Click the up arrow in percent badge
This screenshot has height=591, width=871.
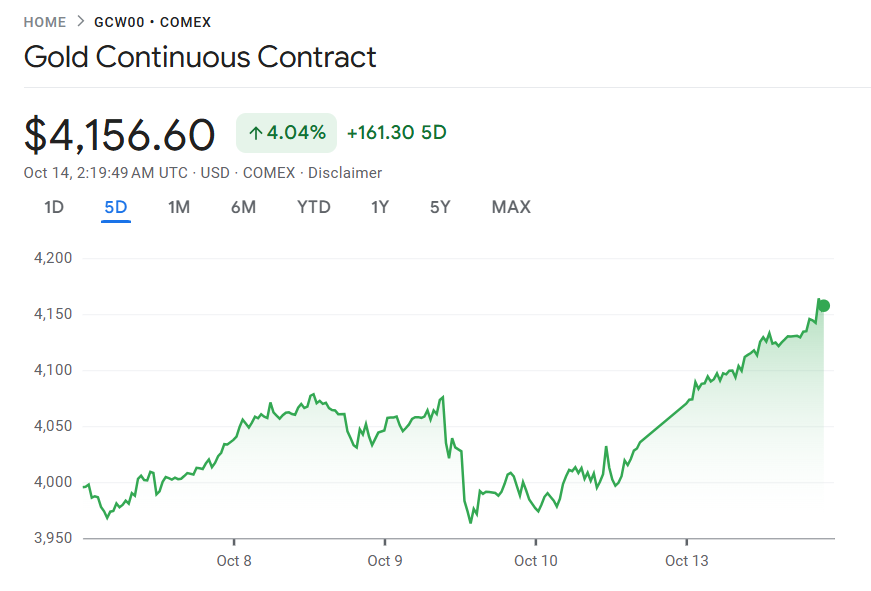(255, 133)
